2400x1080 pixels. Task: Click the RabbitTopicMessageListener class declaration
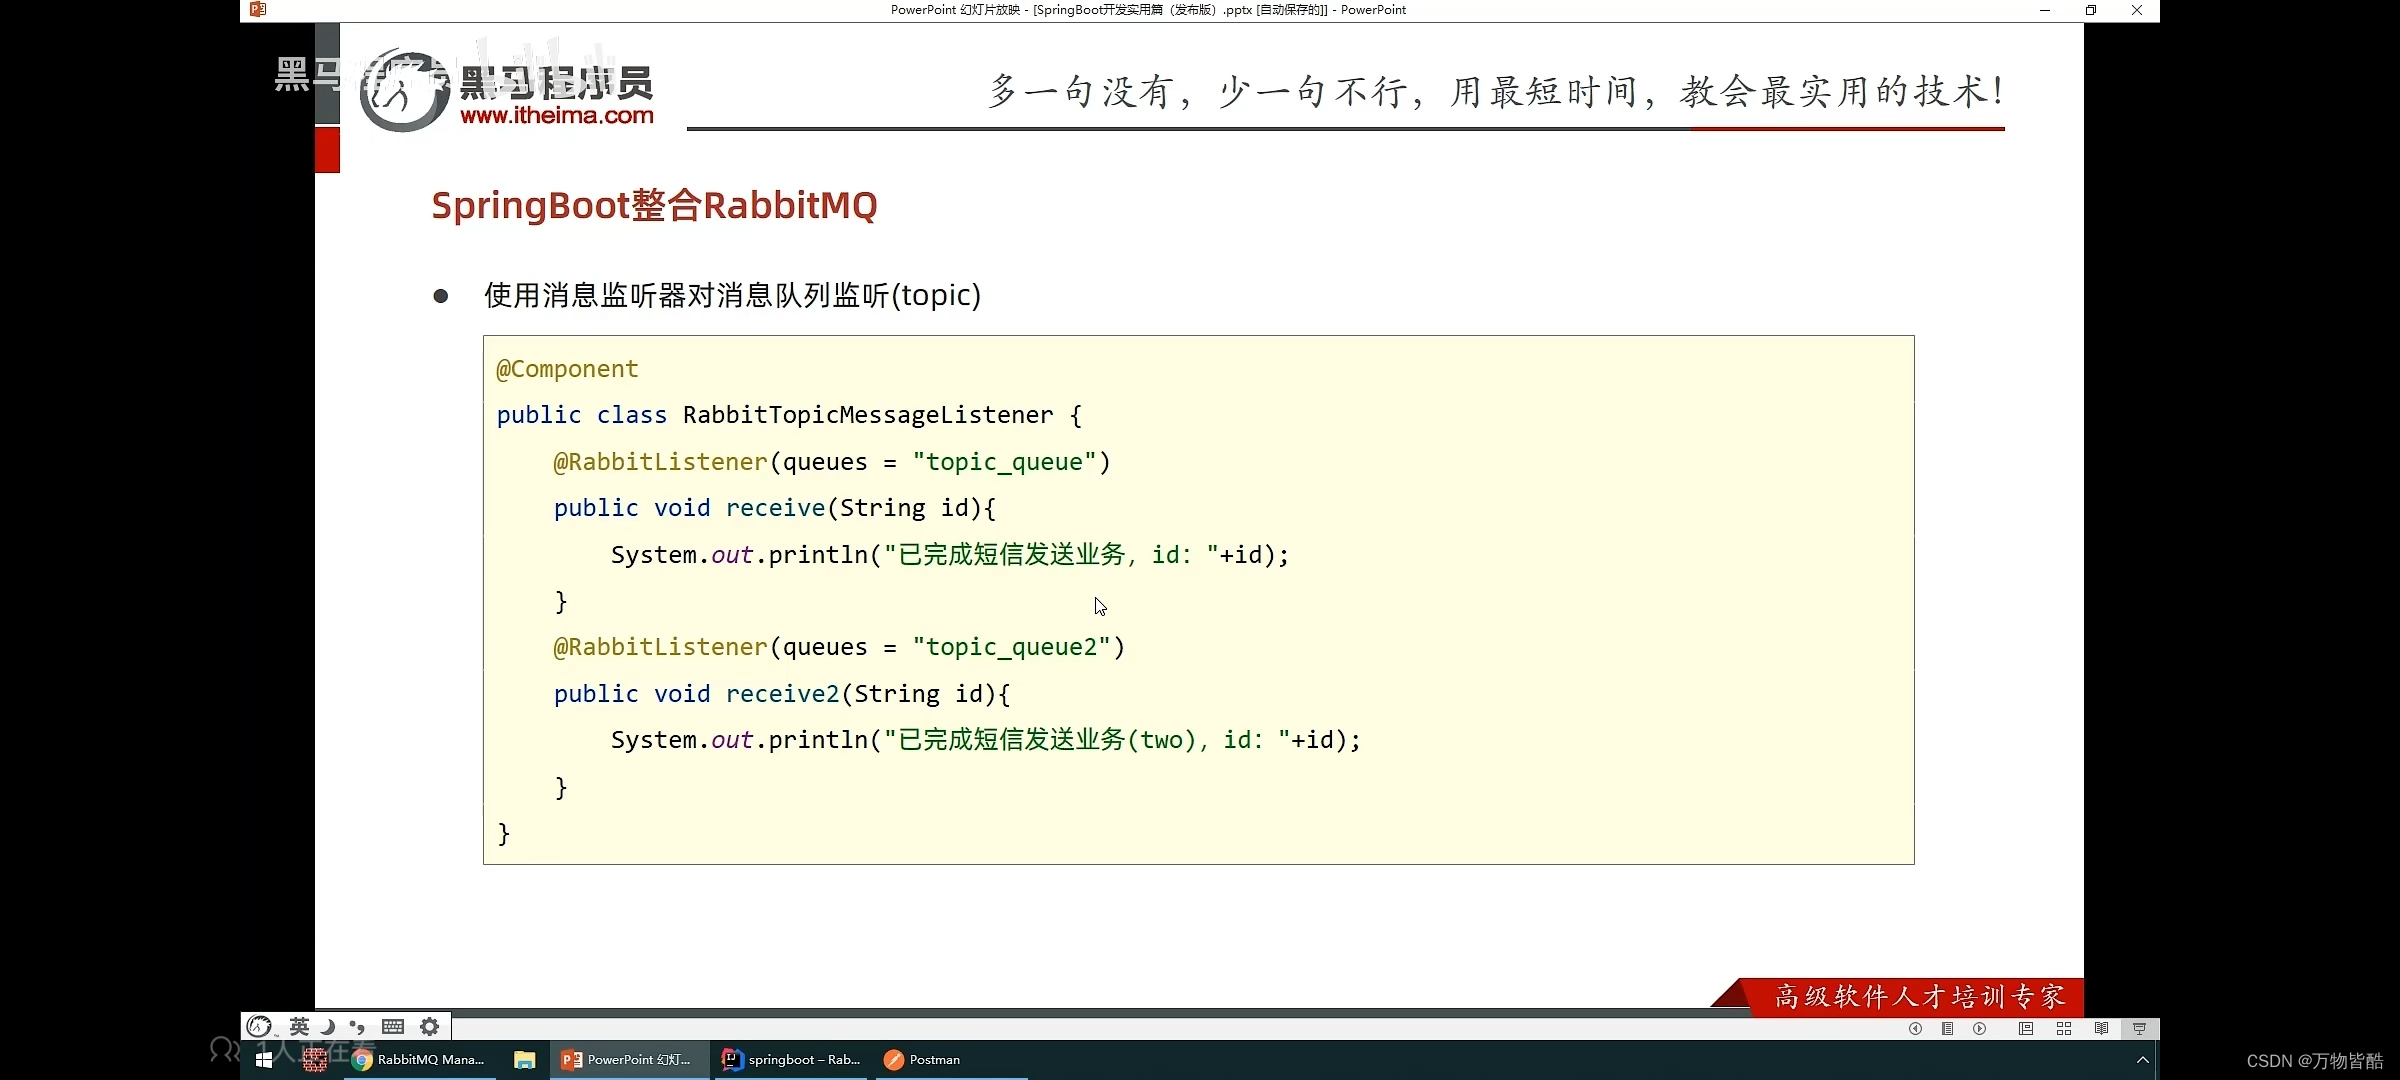(x=789, y=415)
